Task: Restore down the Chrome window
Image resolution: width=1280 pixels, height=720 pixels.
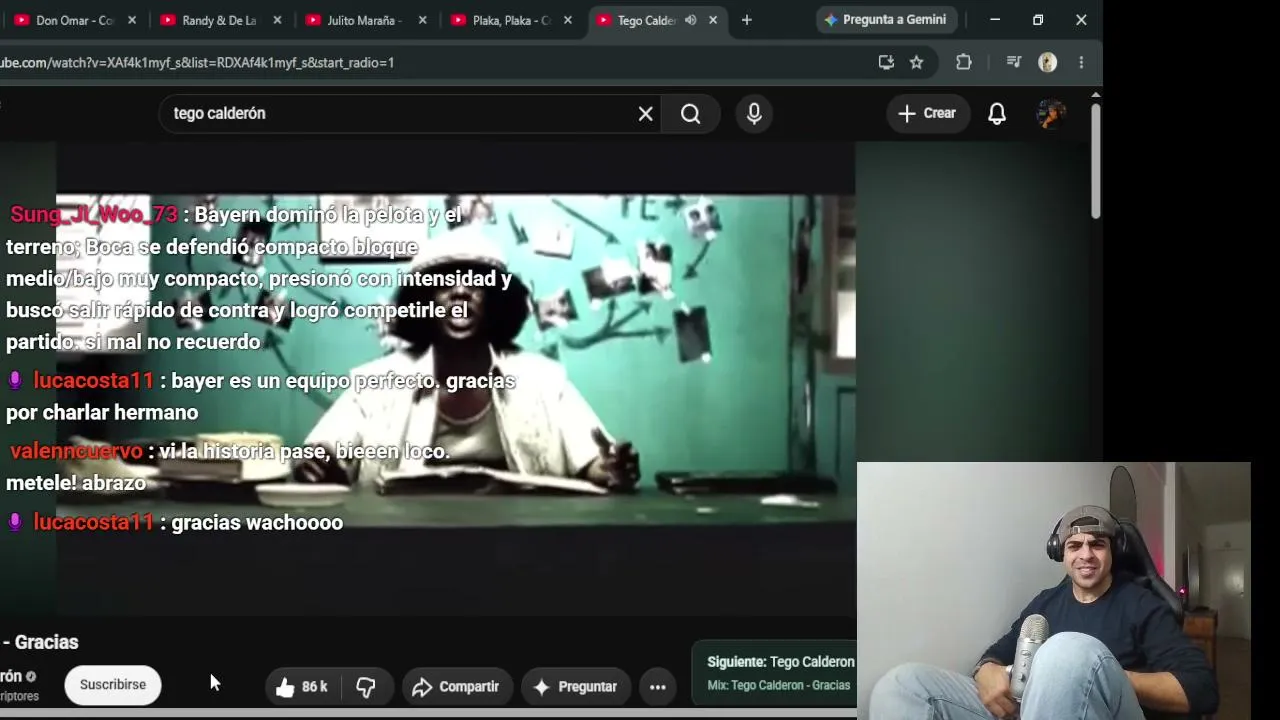Action: [1038, 20]
